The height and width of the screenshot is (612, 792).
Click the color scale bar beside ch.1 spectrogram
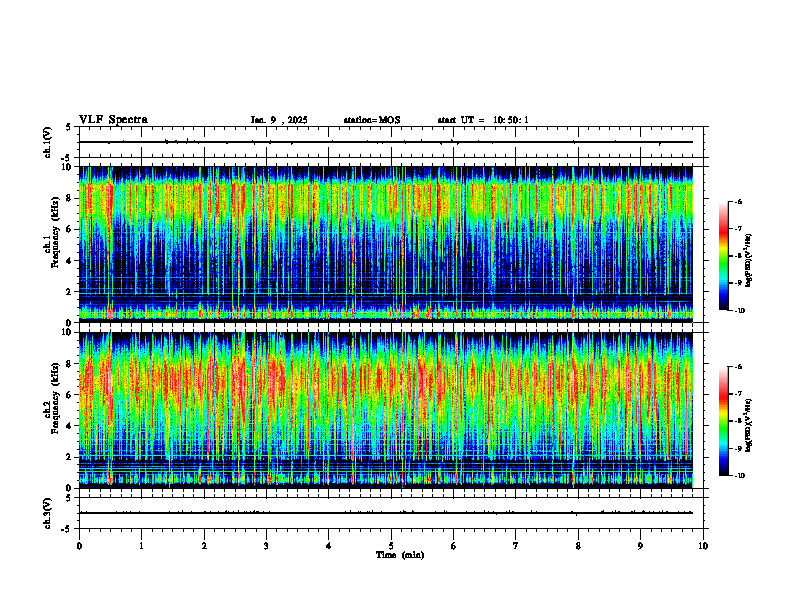[x=723, y=256]
